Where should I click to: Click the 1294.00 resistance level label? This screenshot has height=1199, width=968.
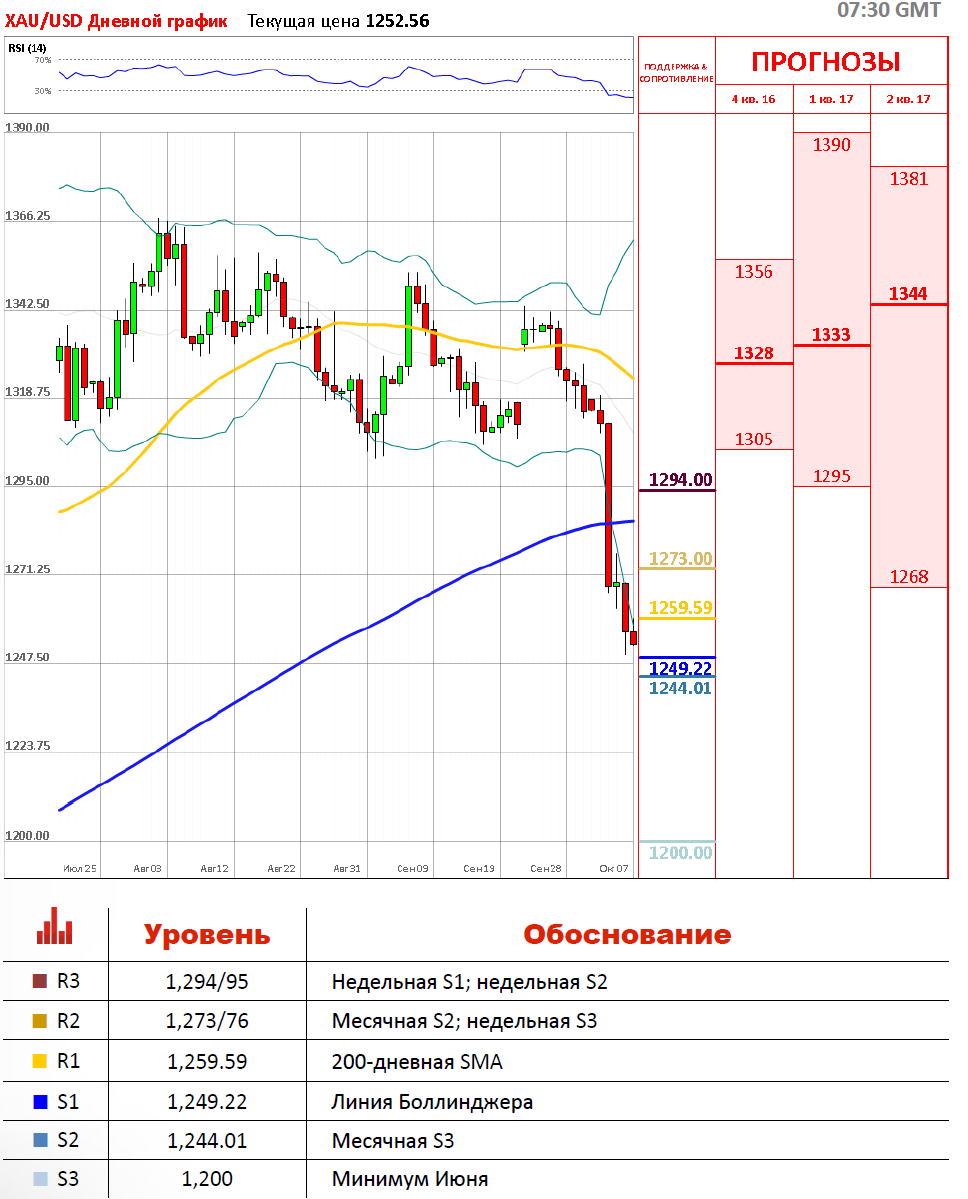click(x=680, y=479)
